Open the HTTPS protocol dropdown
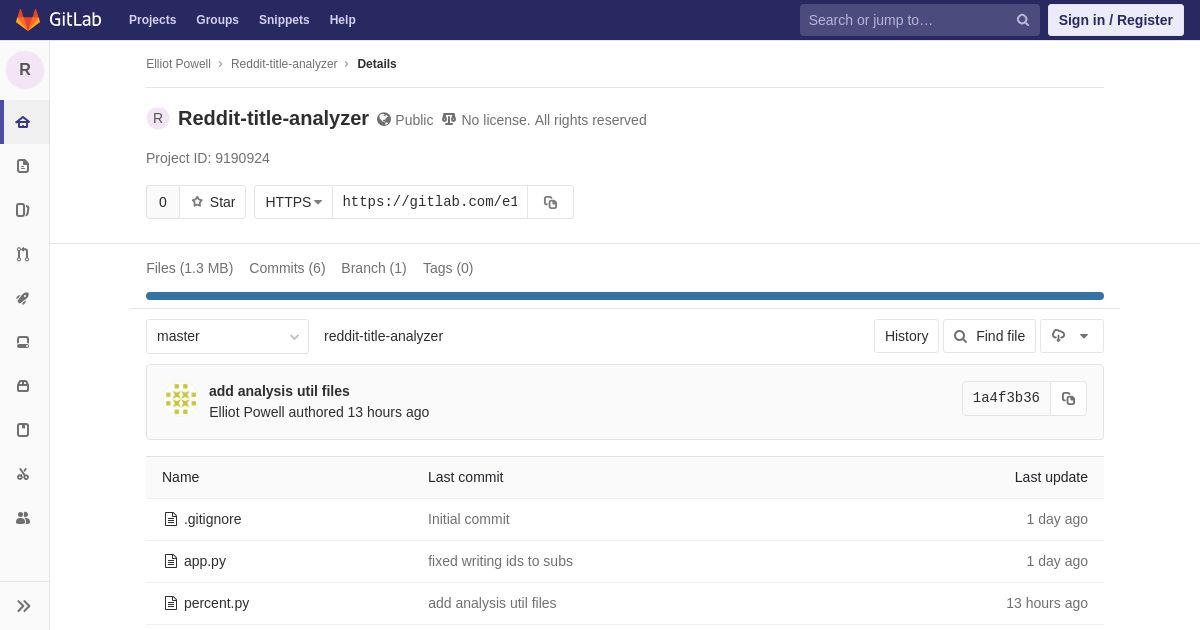 (293, 202)
